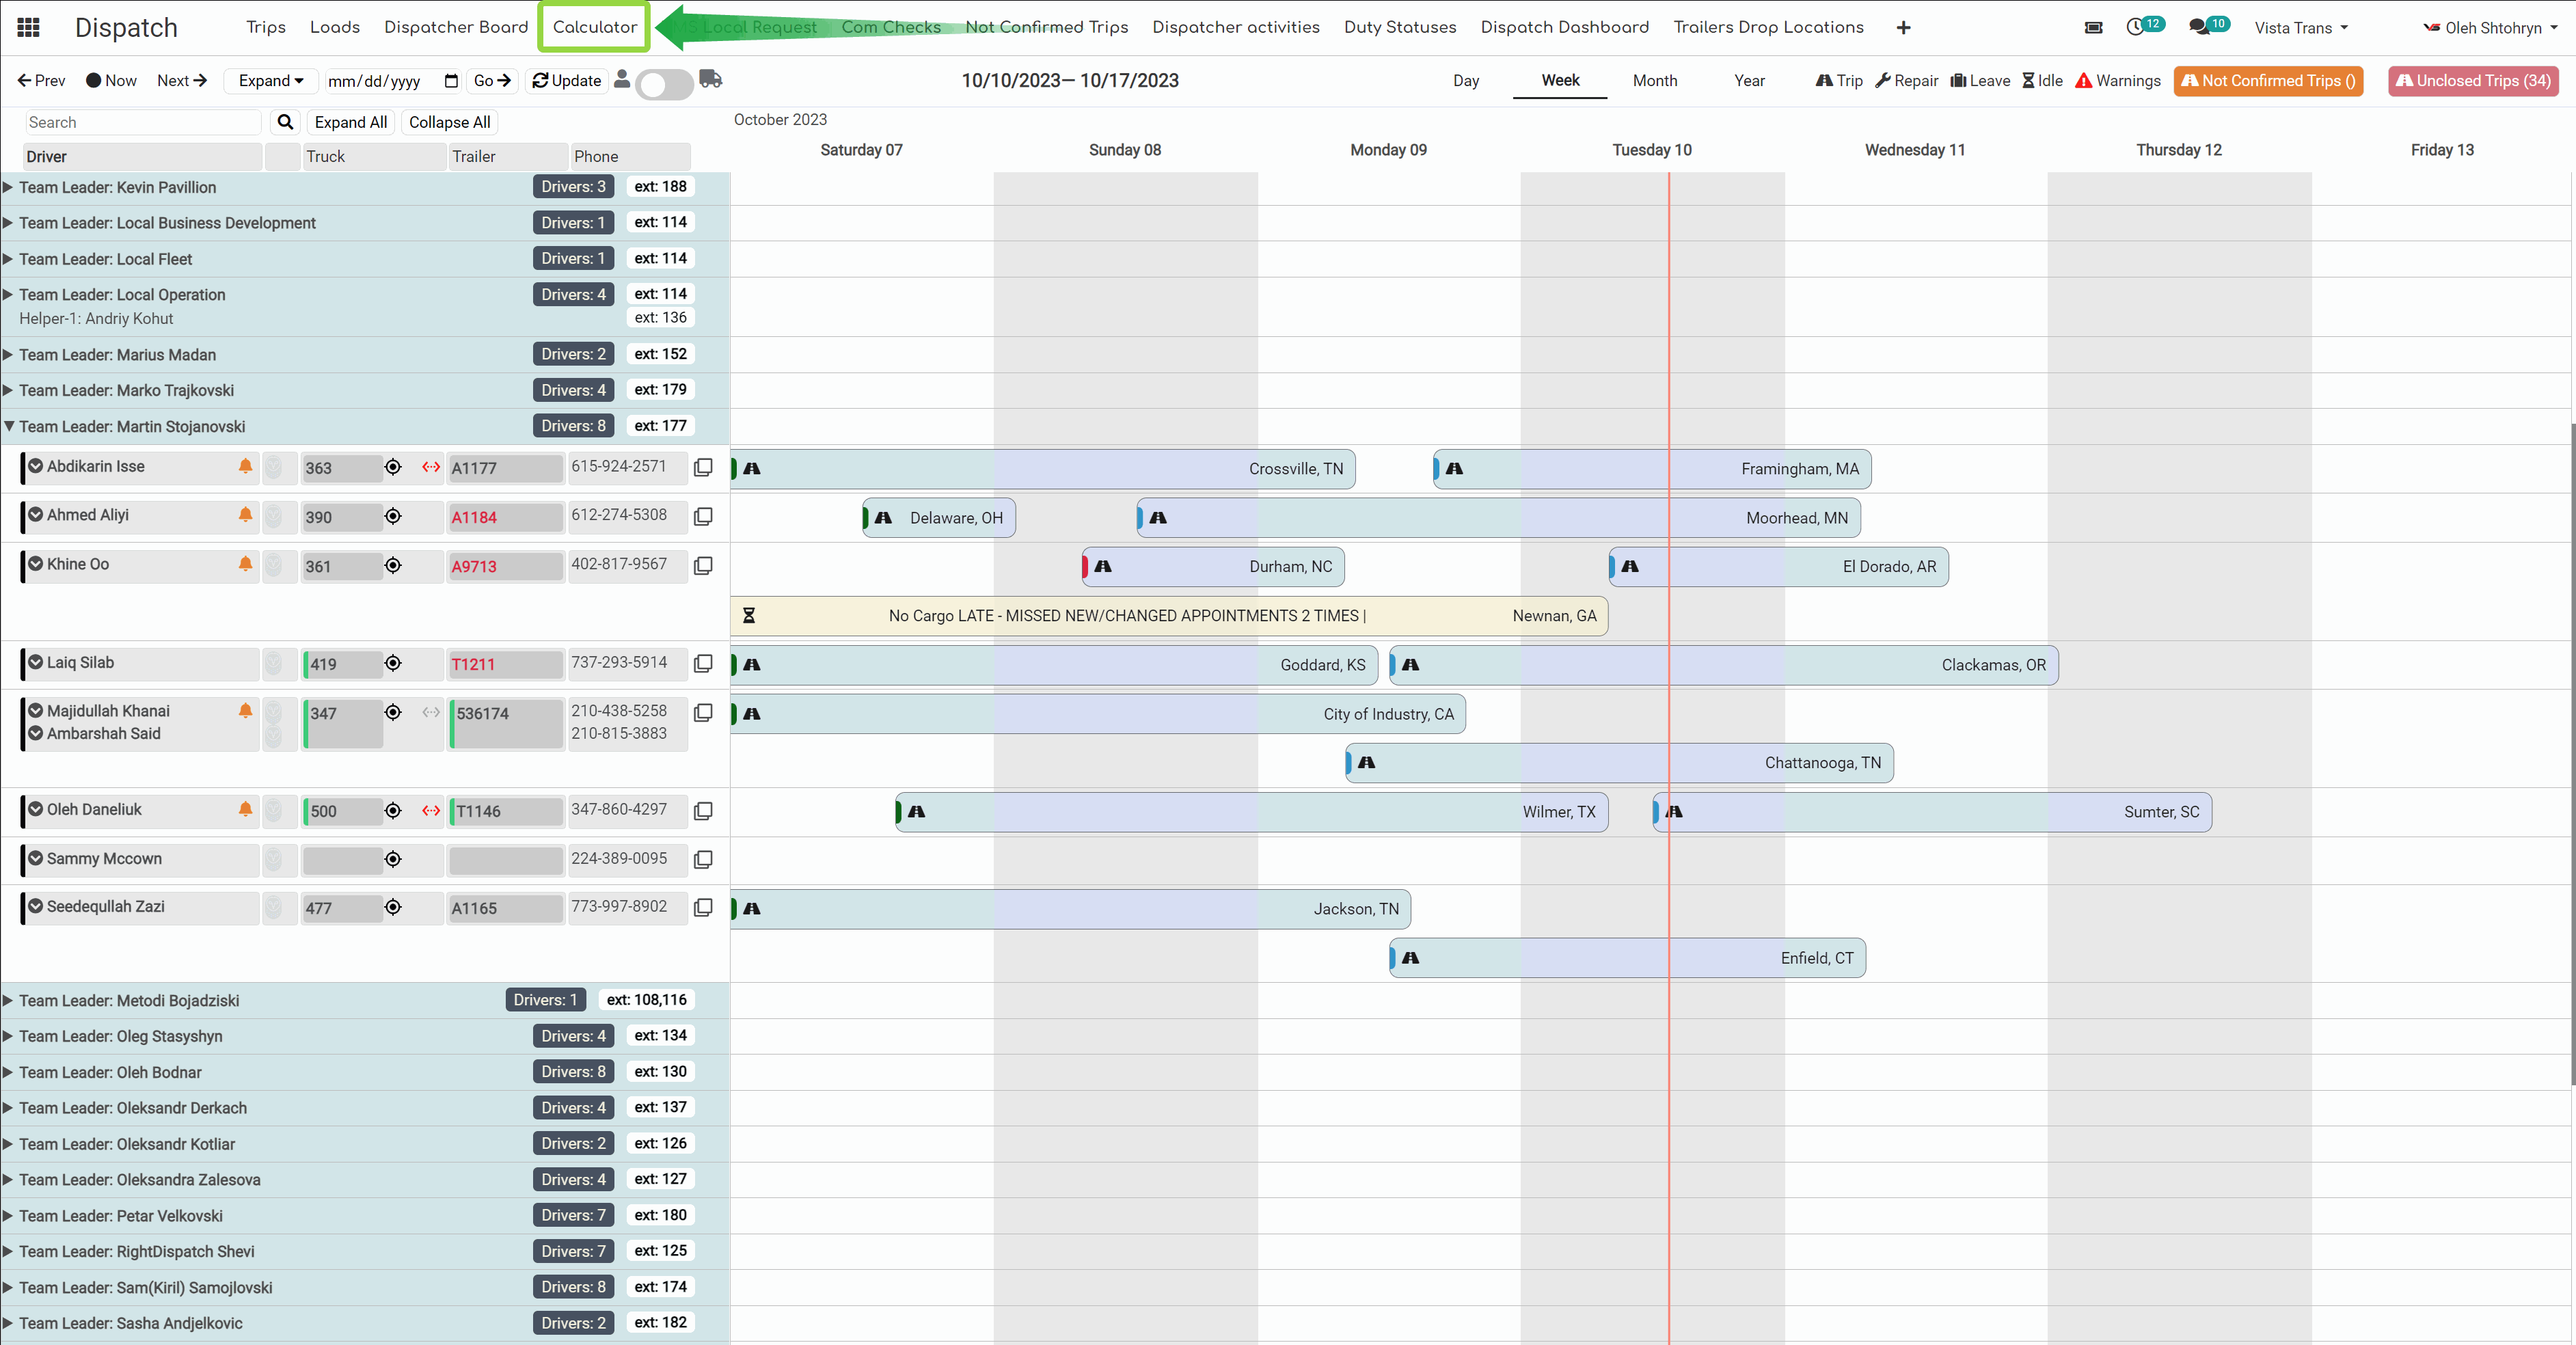
Task: Expand the Team Leader Kevin Pavillion group
Action: [9, 187]
